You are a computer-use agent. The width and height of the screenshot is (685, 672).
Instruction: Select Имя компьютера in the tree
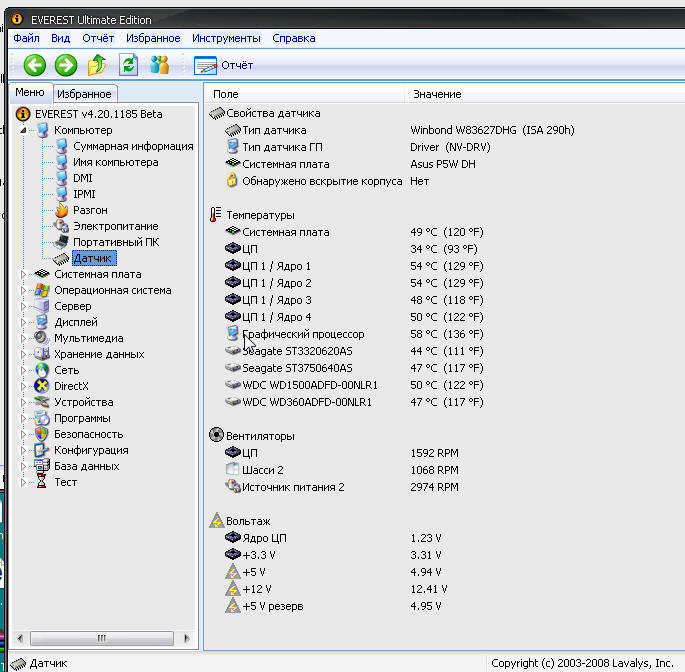pyautogui.click(x=116, y=162)
